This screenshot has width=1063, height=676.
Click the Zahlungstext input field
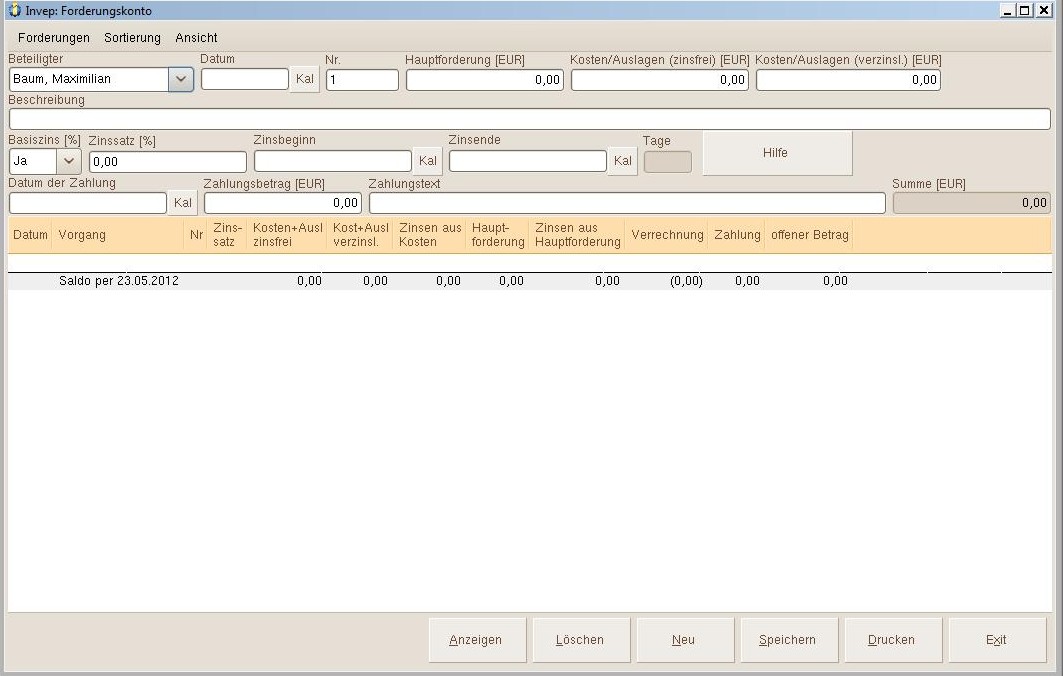(x=627, y=203)
